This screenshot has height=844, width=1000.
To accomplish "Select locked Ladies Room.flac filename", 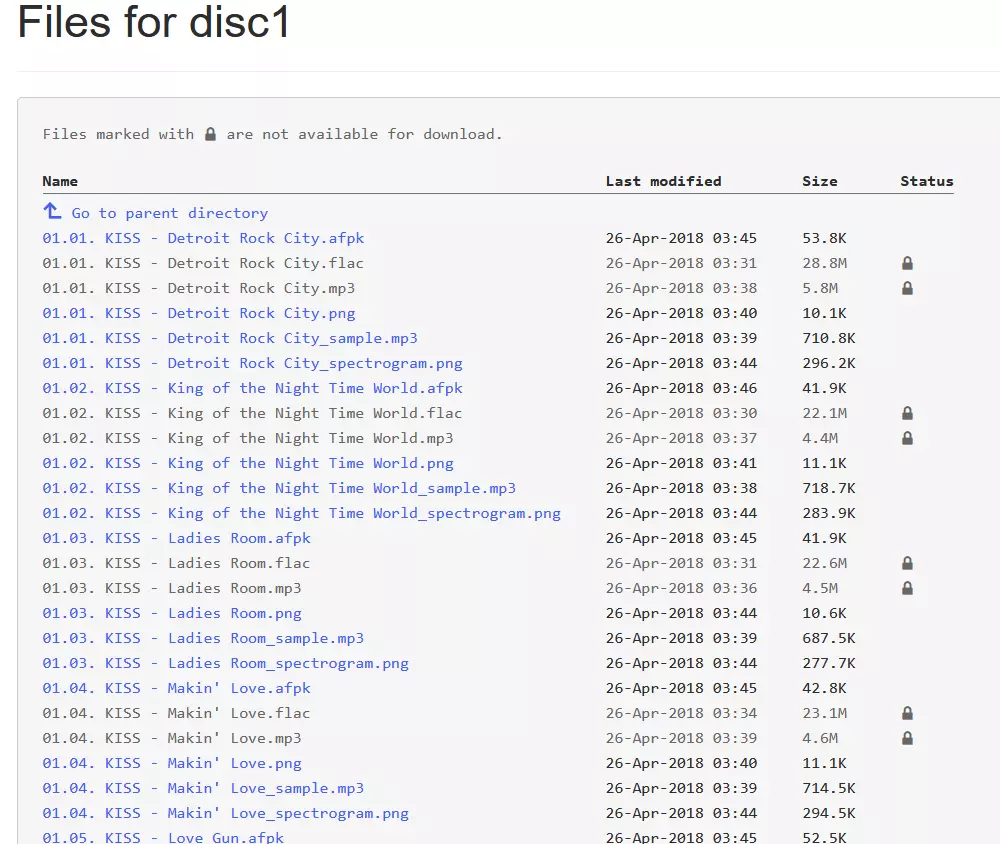I will click(x=176, y=563).
